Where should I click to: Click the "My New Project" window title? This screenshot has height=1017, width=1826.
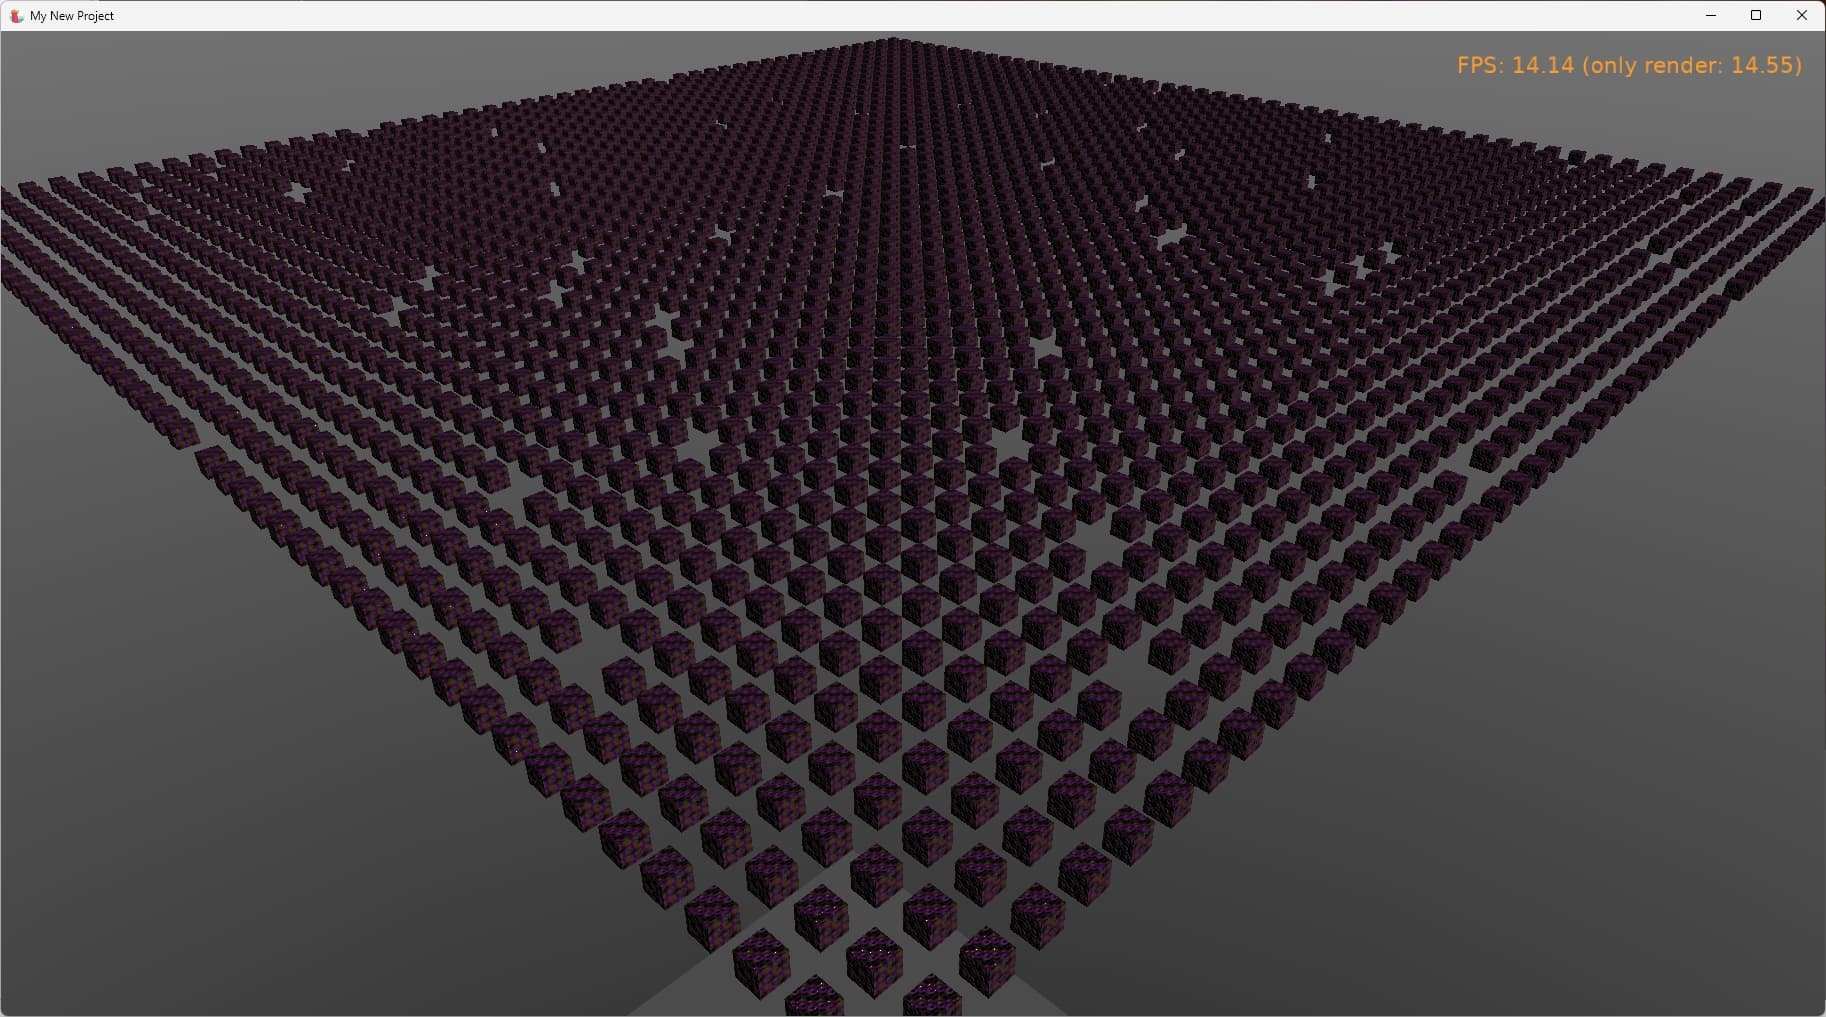[72, 16]
